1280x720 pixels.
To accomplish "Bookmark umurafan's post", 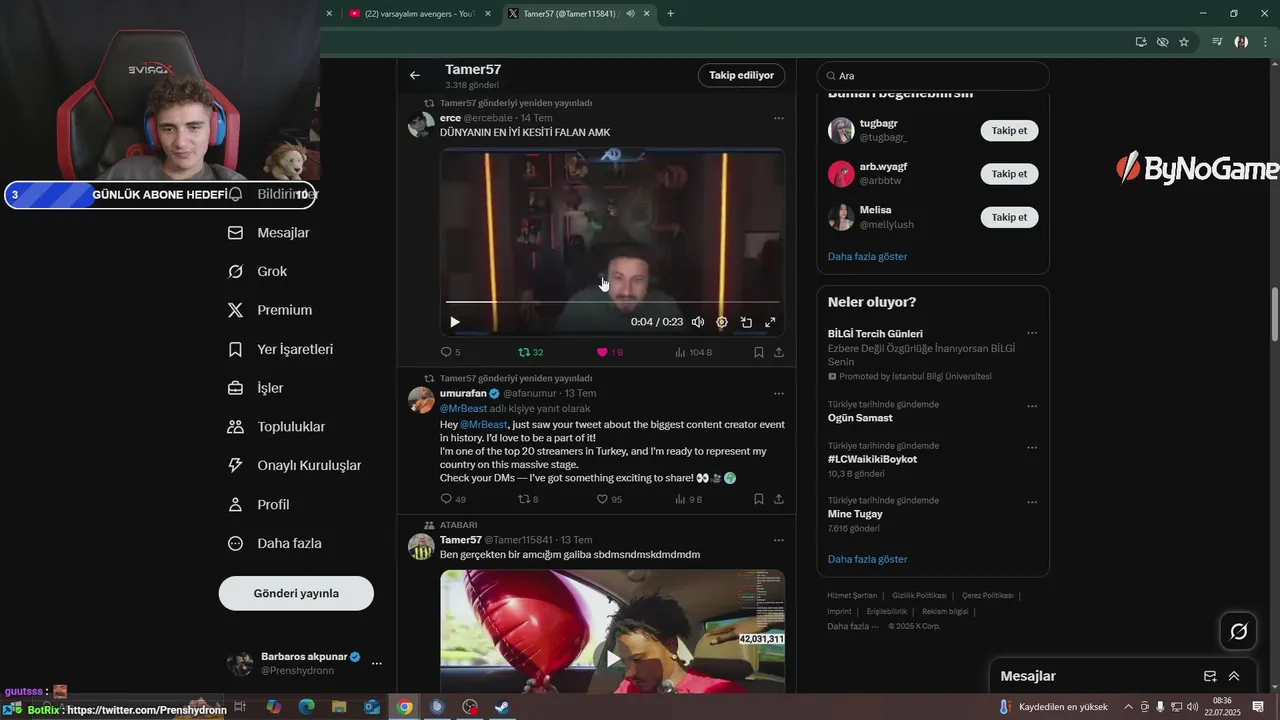I will click(759, 499).
